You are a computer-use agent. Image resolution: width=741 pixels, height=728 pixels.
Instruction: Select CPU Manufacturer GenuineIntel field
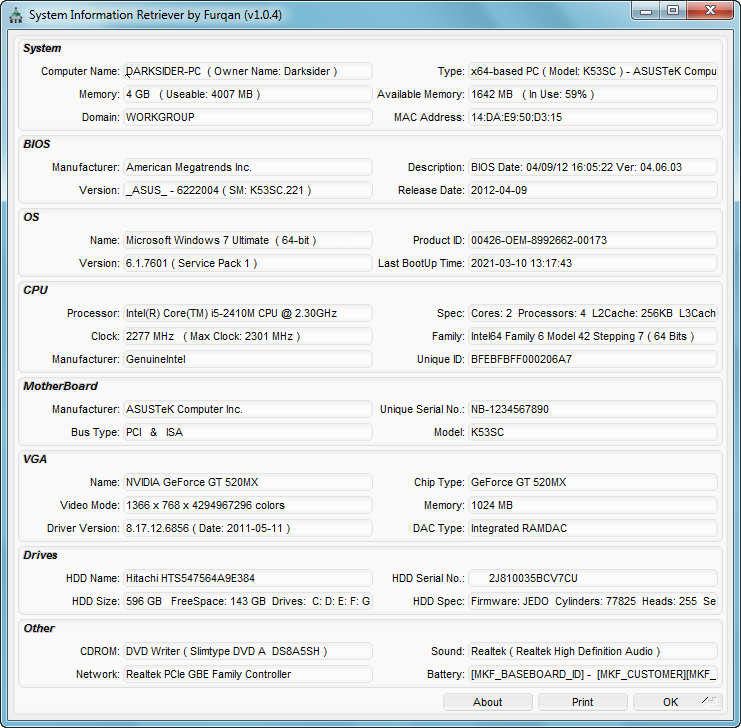(x=248, y=359)
